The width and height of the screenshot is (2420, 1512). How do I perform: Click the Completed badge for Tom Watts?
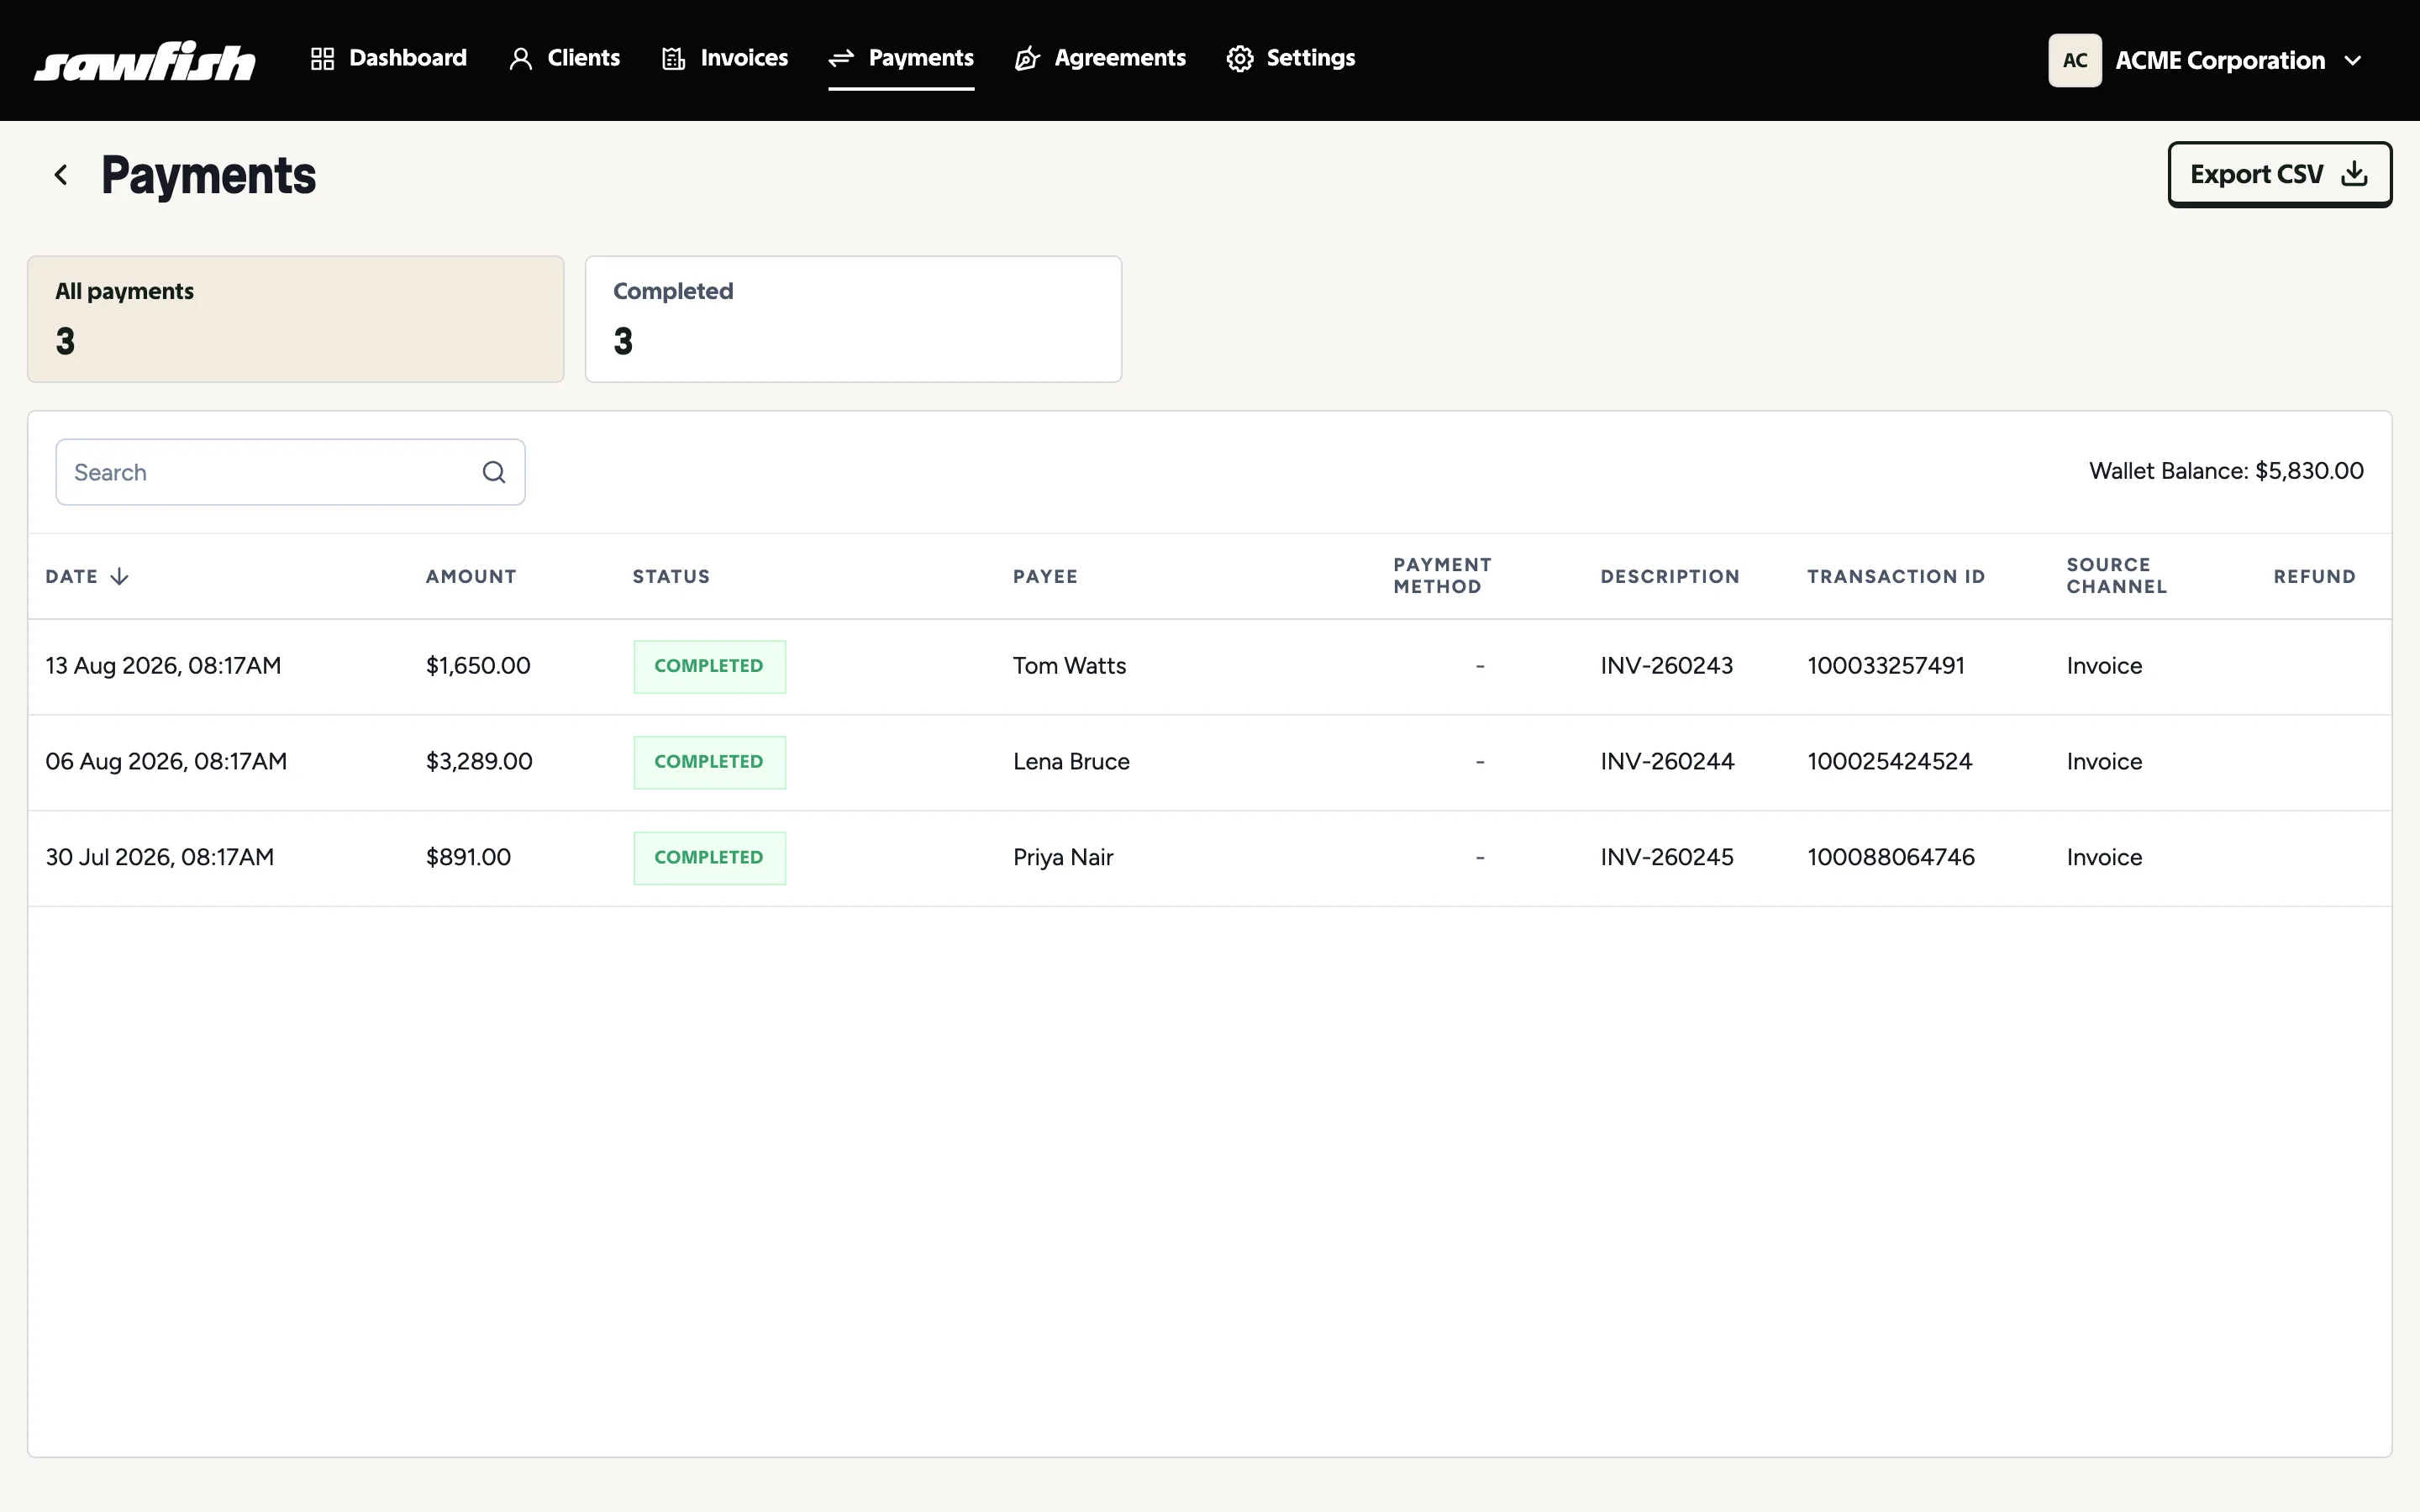710,667
